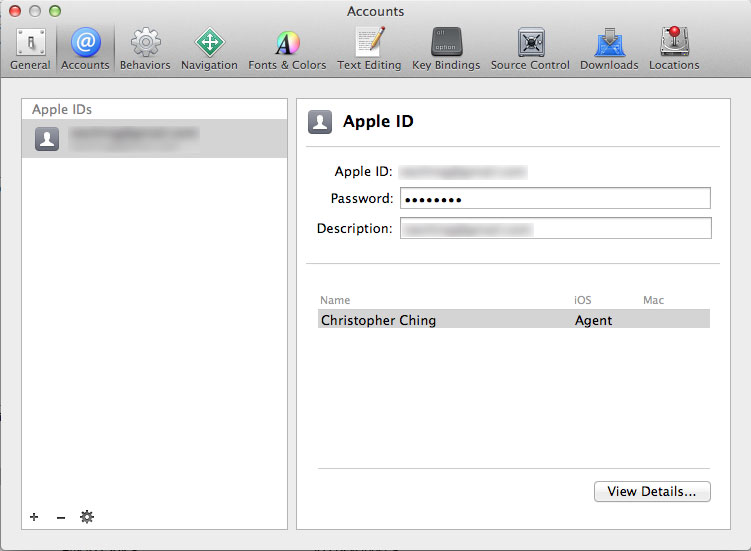The image size is (751, 551).
Task: Open the gear action menu
Action: 87,517
